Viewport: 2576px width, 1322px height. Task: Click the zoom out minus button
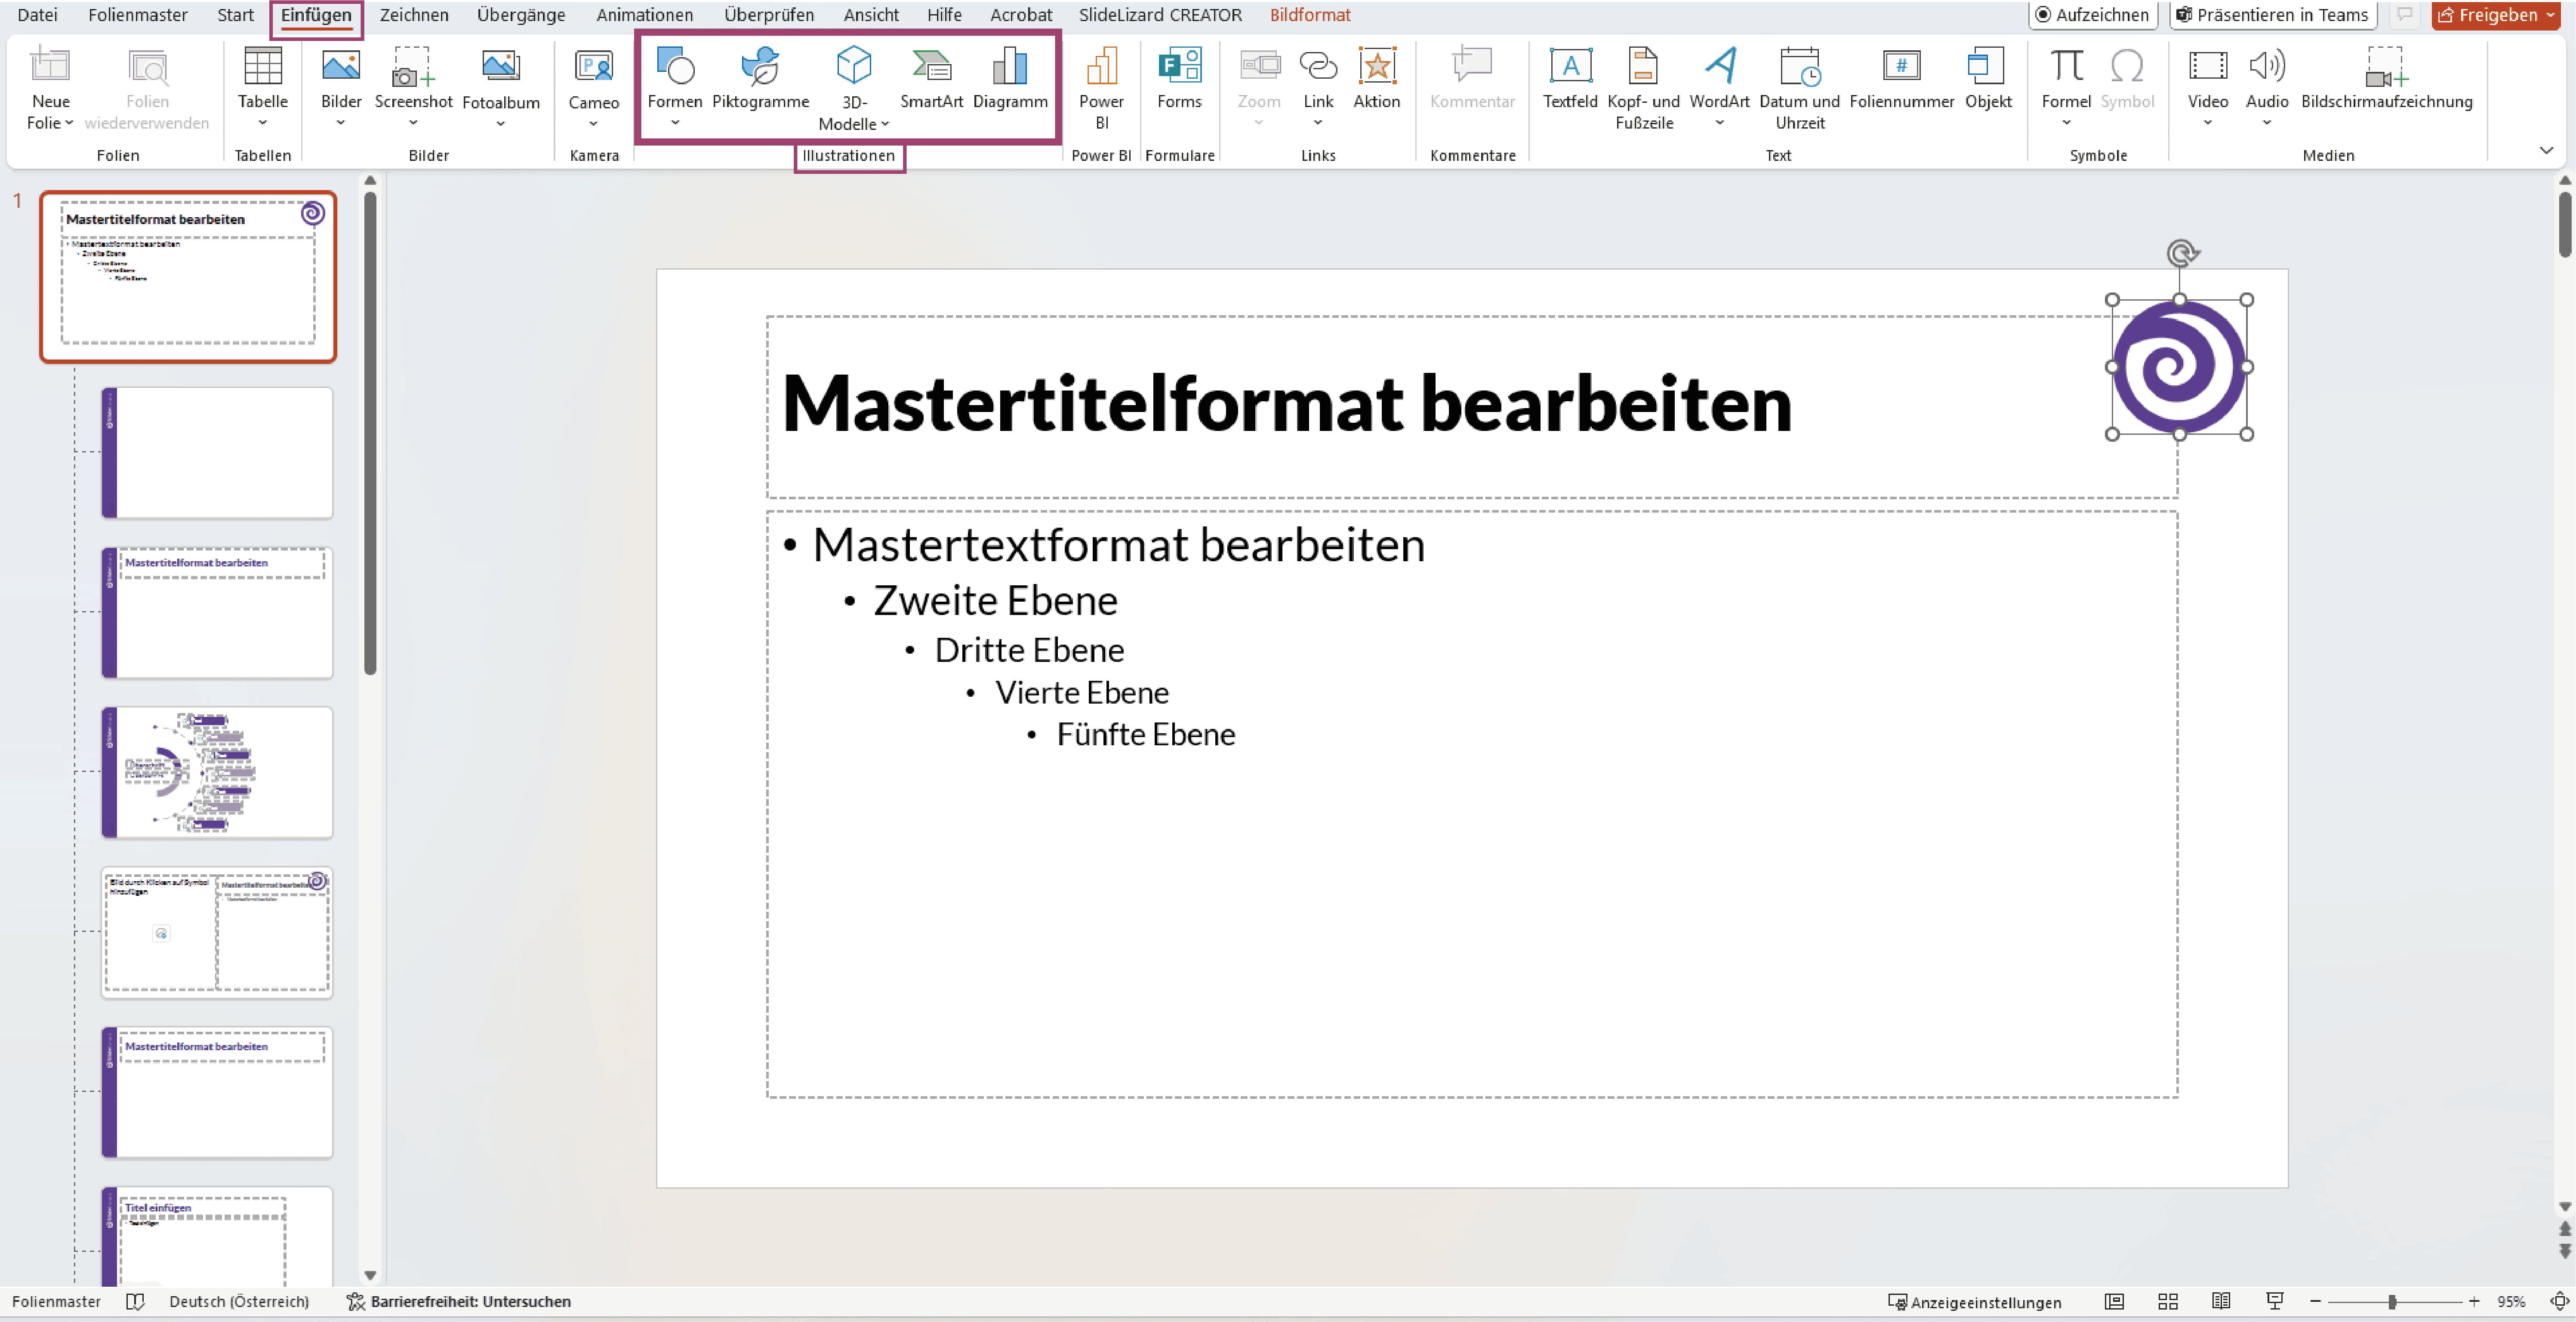coord(2315,1301)
